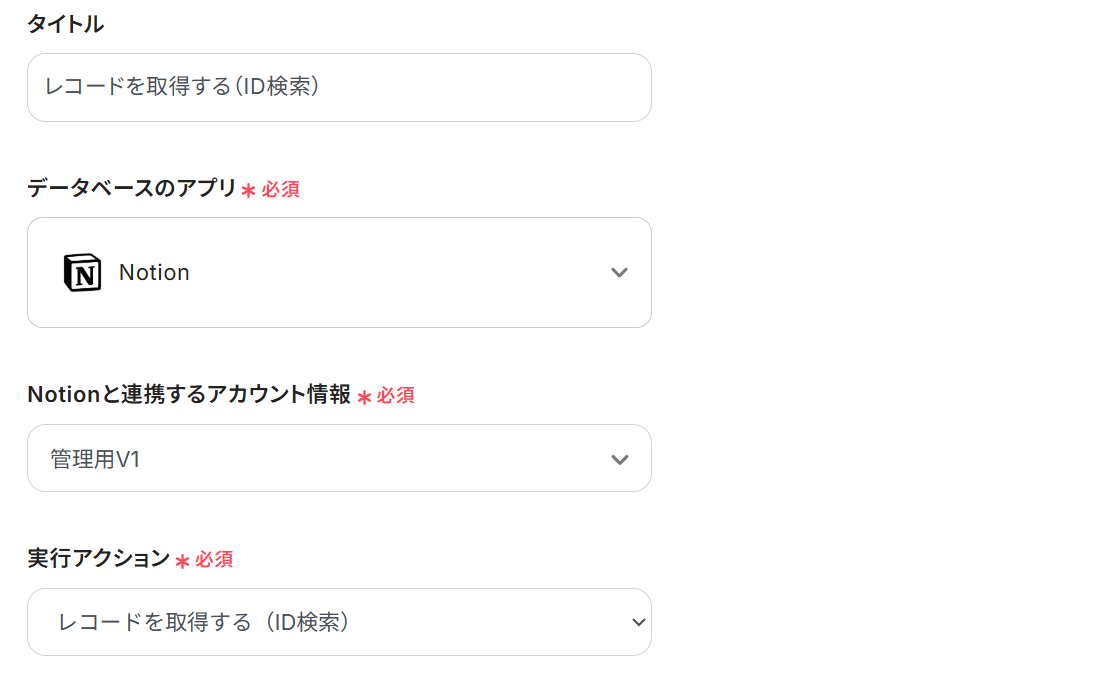Select the 管理用V1 account value text
The image size is (1093, 674).
(x=95, y=459)
